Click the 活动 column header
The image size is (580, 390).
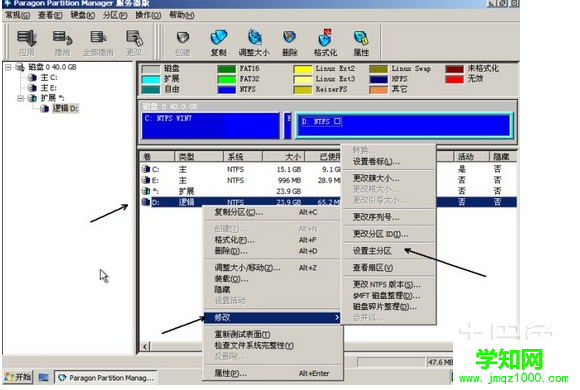pos(471,157)
